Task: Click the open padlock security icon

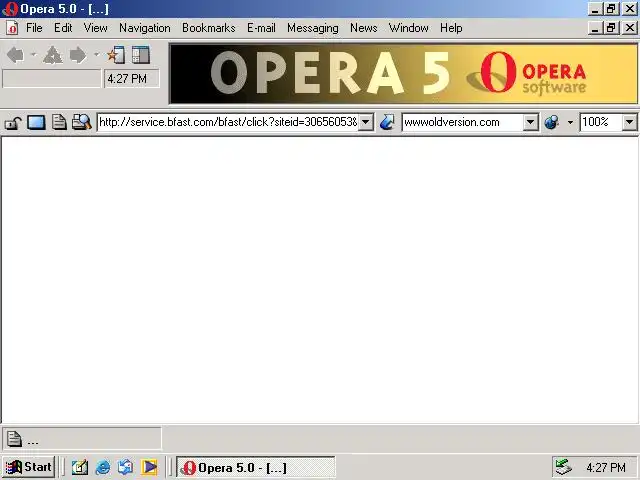Action: click(13, 122)
